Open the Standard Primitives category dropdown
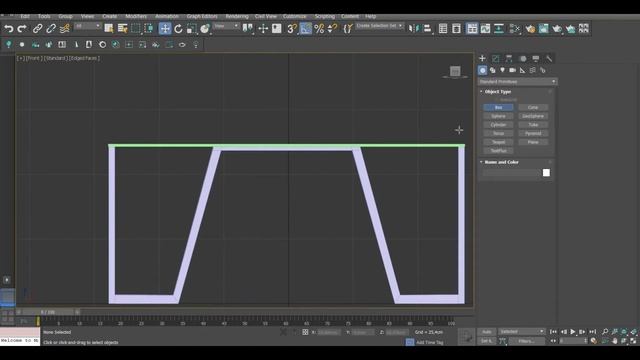 coord(517,82)
